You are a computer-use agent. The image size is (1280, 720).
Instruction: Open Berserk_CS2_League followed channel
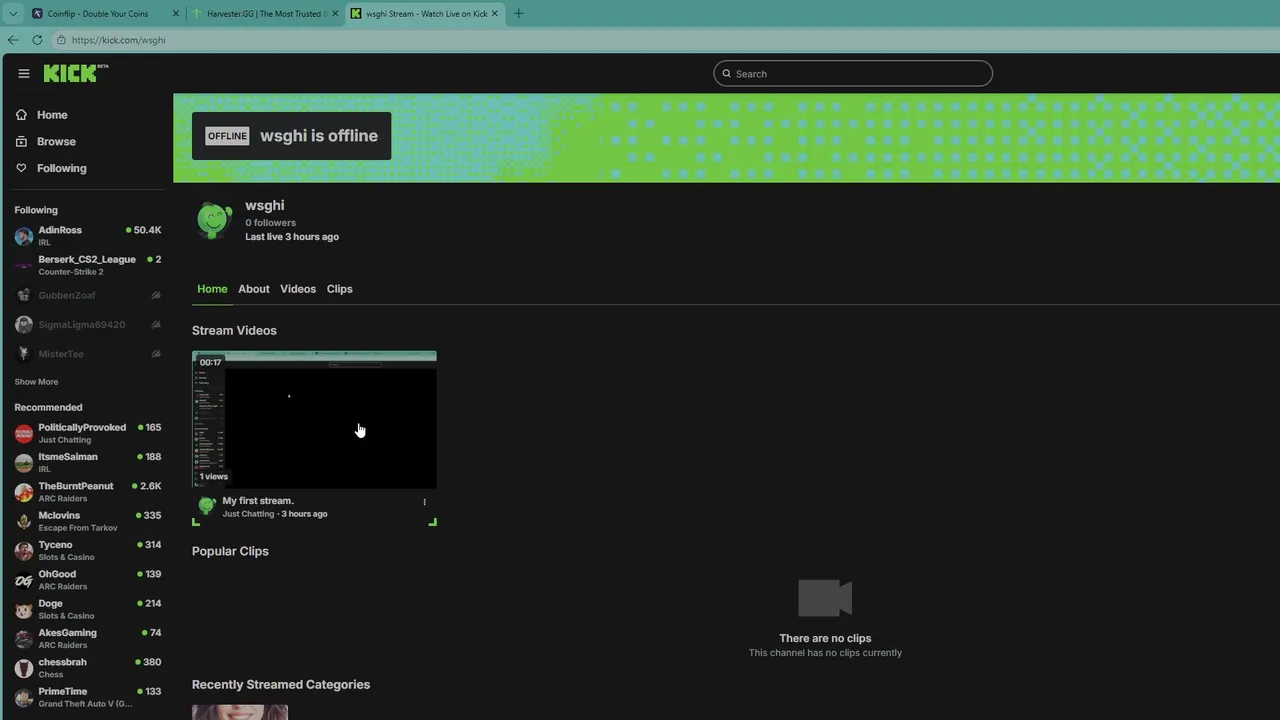point(87,265)
